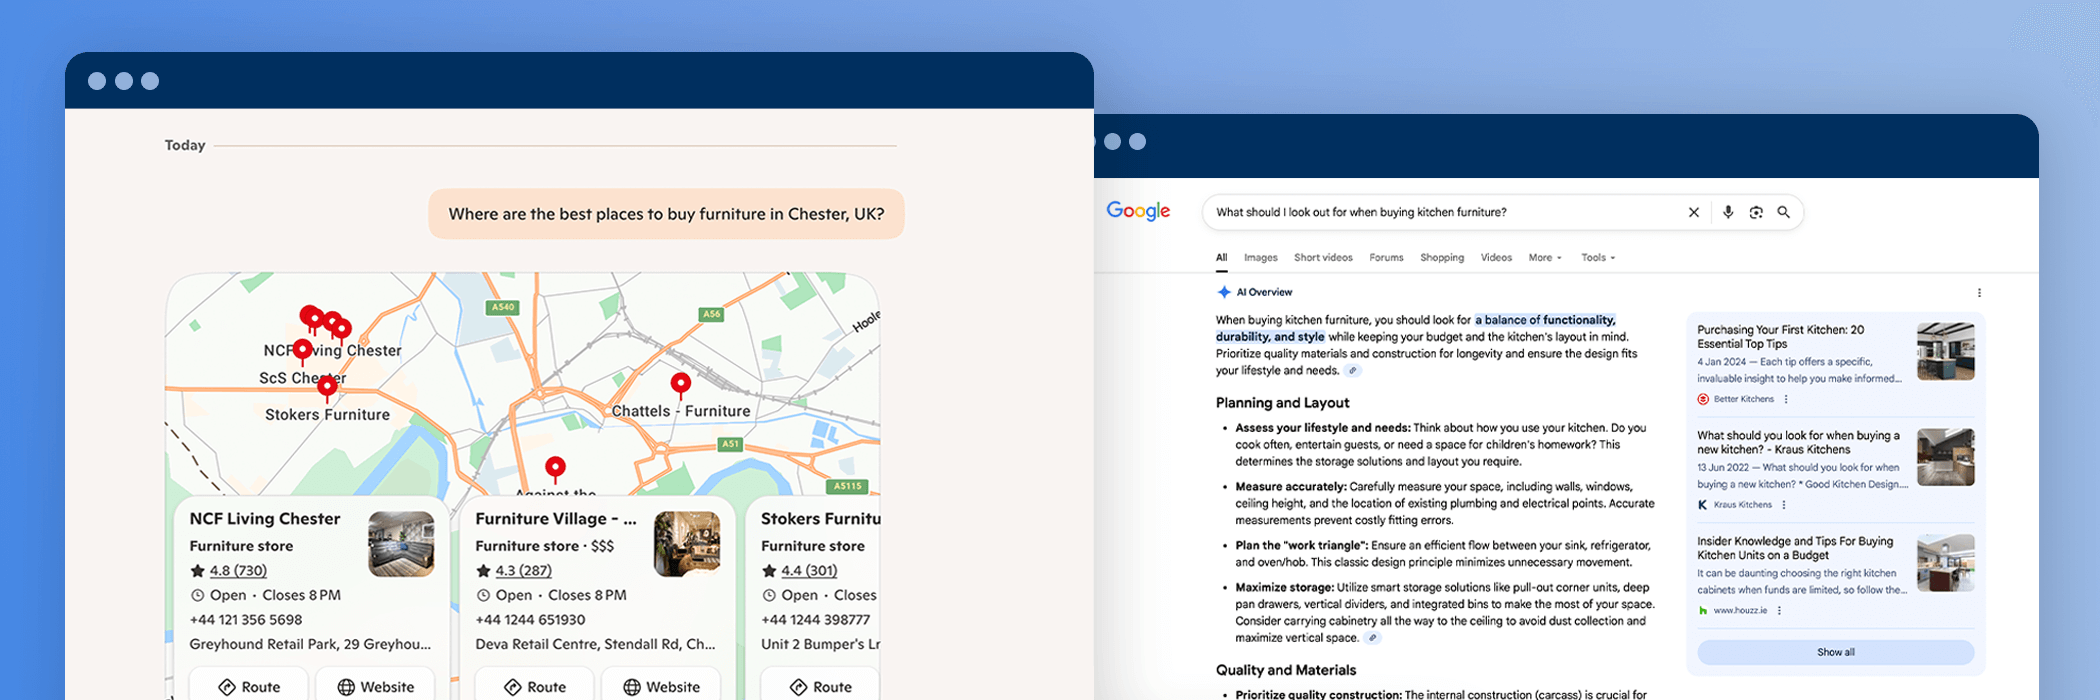Click NCF Living Chester photo thumbnail
The width and height of the screenshot is (2100, 700).
tap(401, 544)
